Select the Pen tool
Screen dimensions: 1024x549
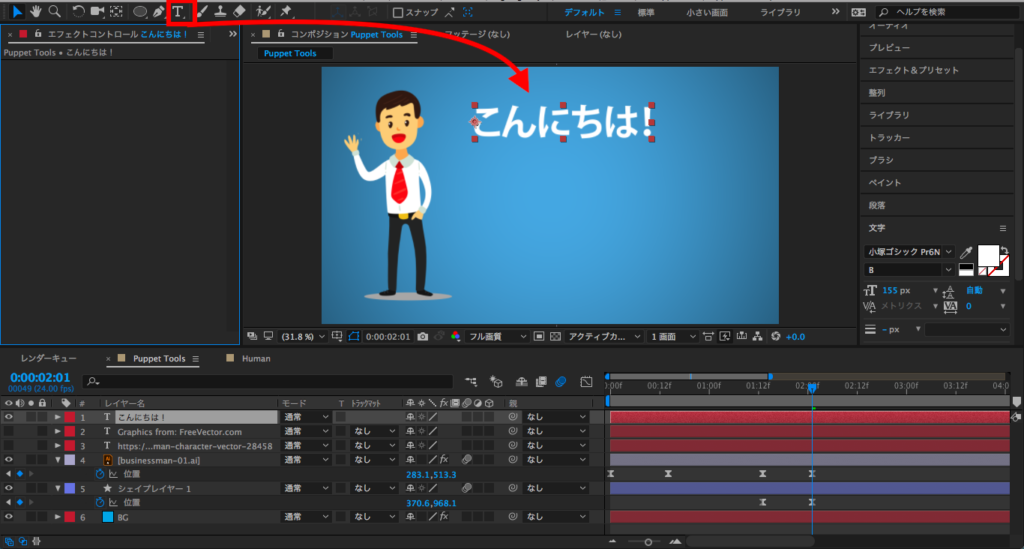click(158, 12)
